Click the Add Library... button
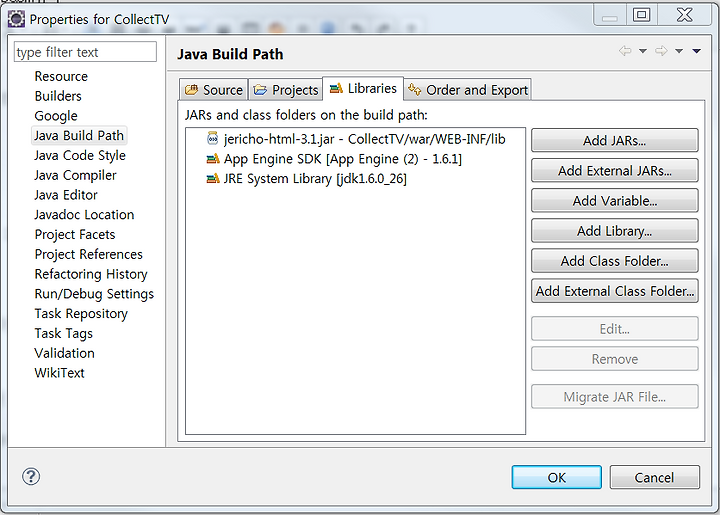The width and height of the screenshot is (720, 515). pyautogui.click(x=614, y=231)
